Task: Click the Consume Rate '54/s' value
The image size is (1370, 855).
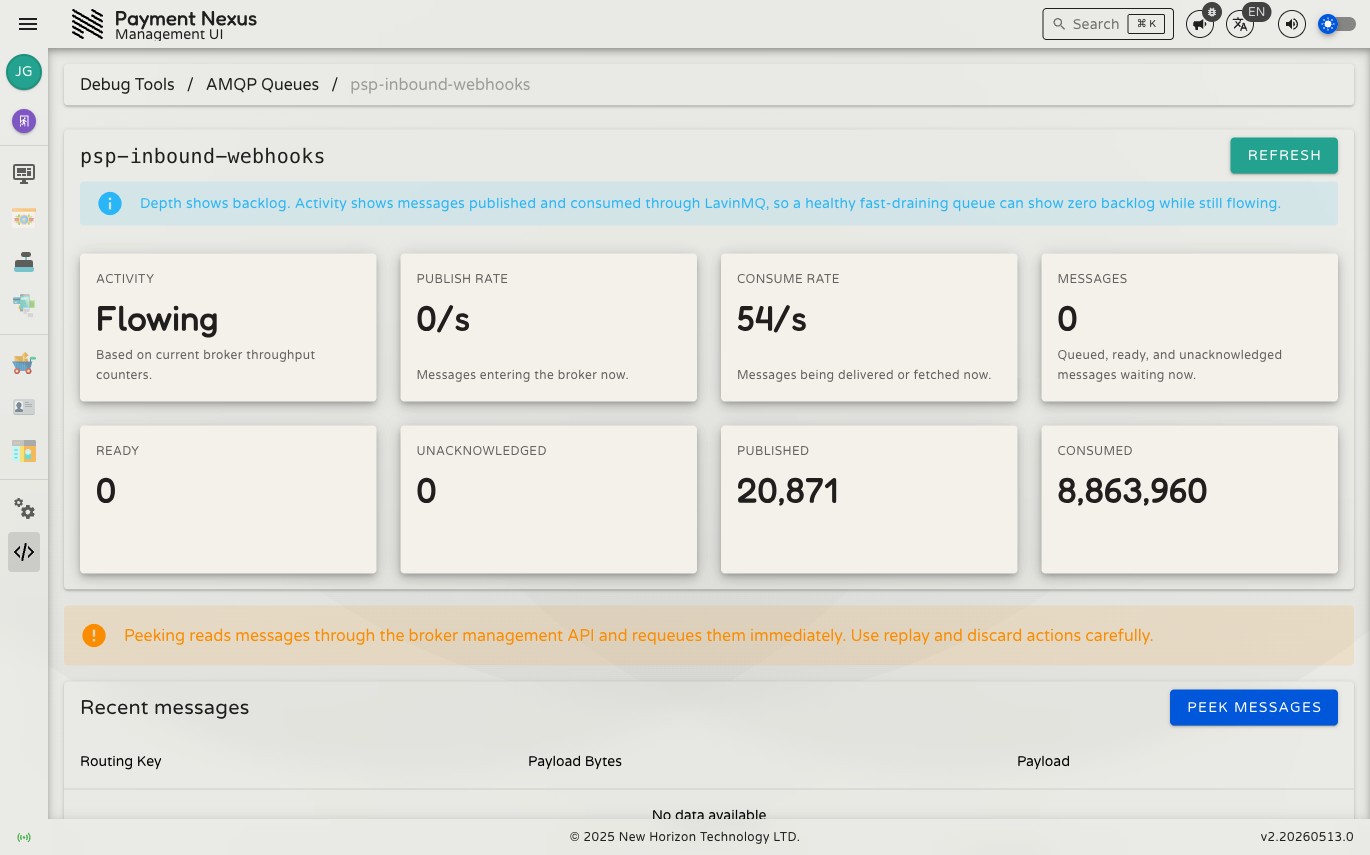Action: pos(772,319)
